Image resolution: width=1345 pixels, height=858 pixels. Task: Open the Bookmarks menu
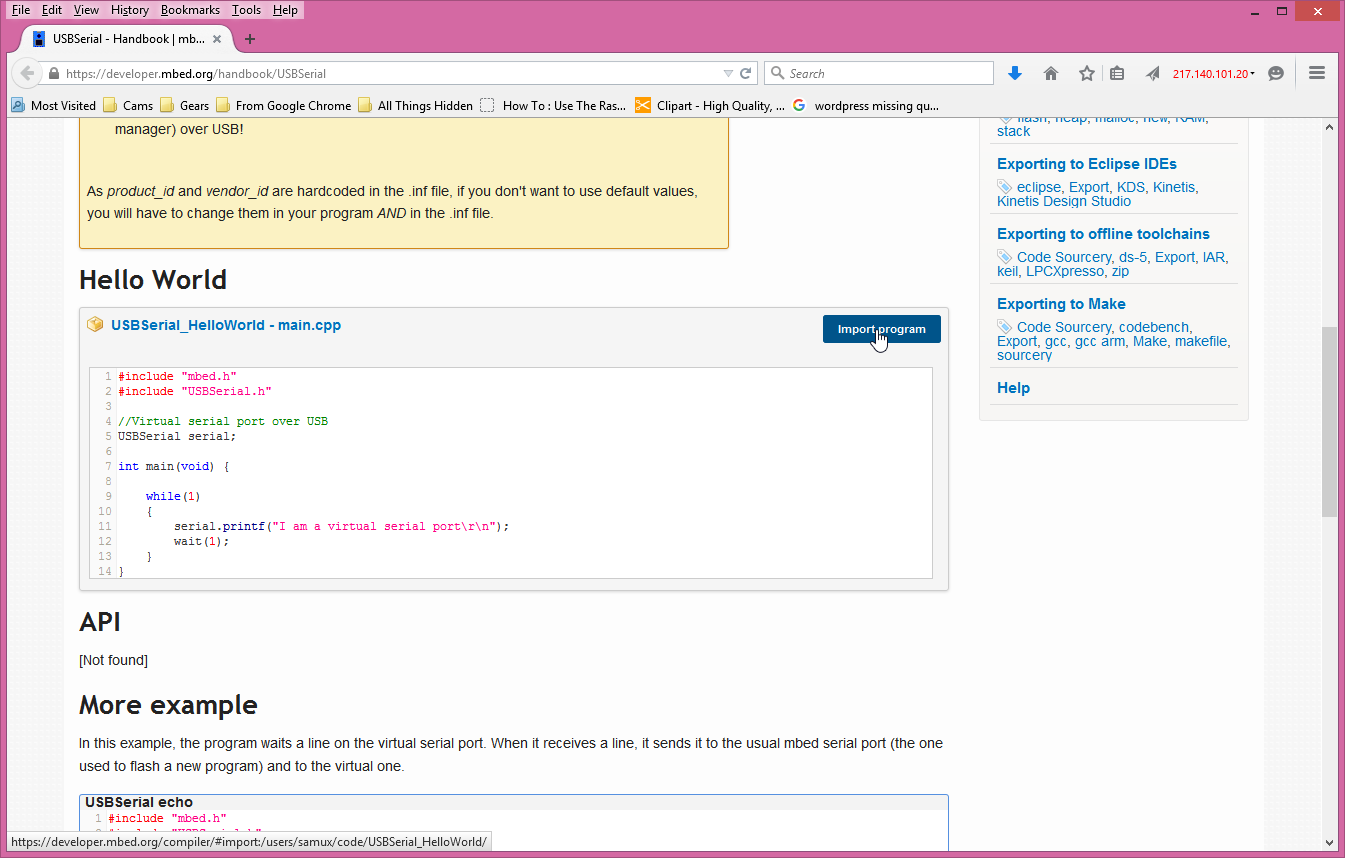[x=191, y=10]
